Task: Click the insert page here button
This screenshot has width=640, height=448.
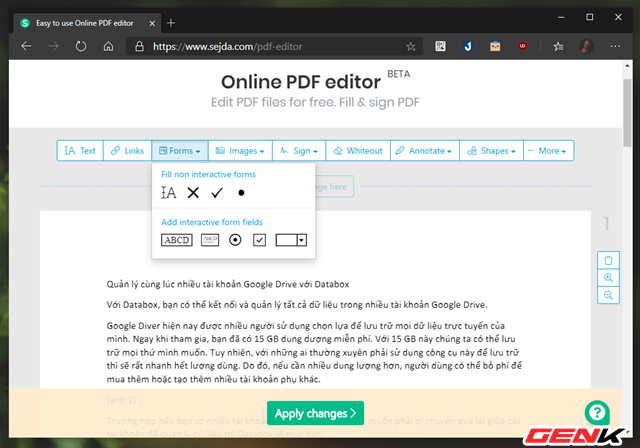Action: tap(334, 186)
